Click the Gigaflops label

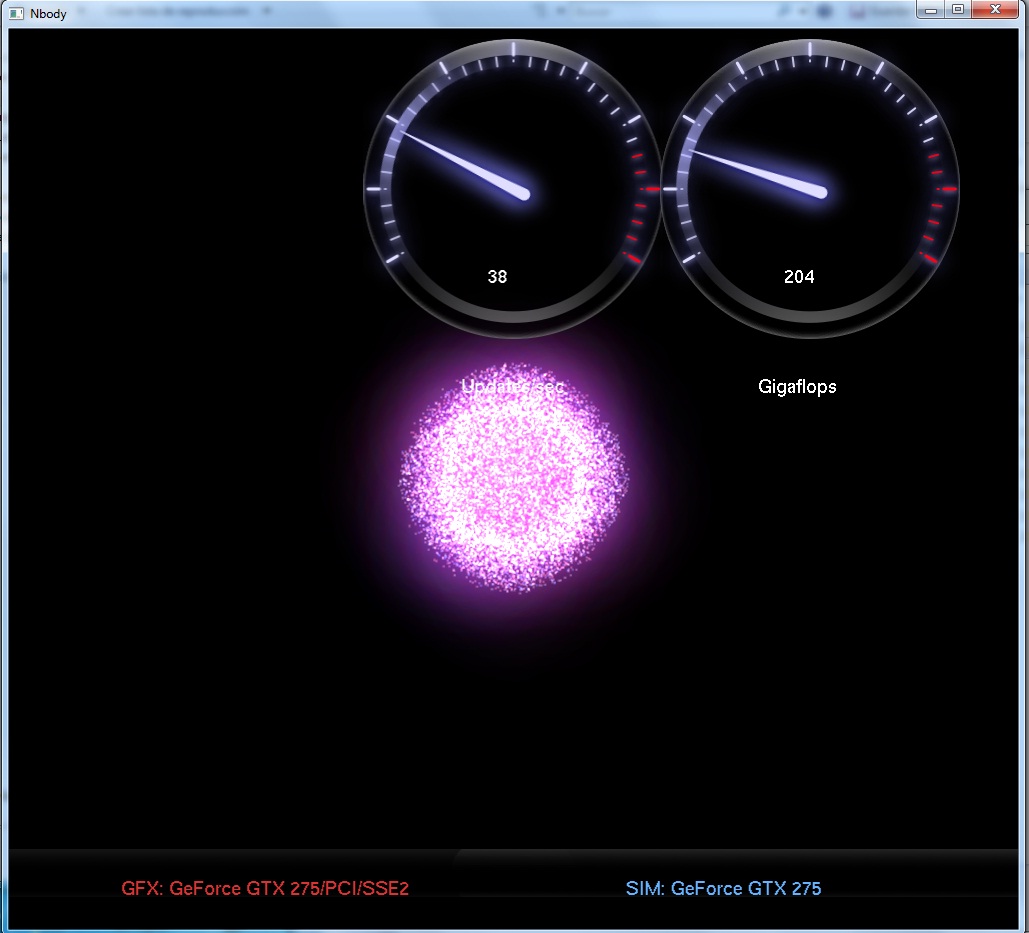pos(797,386)
